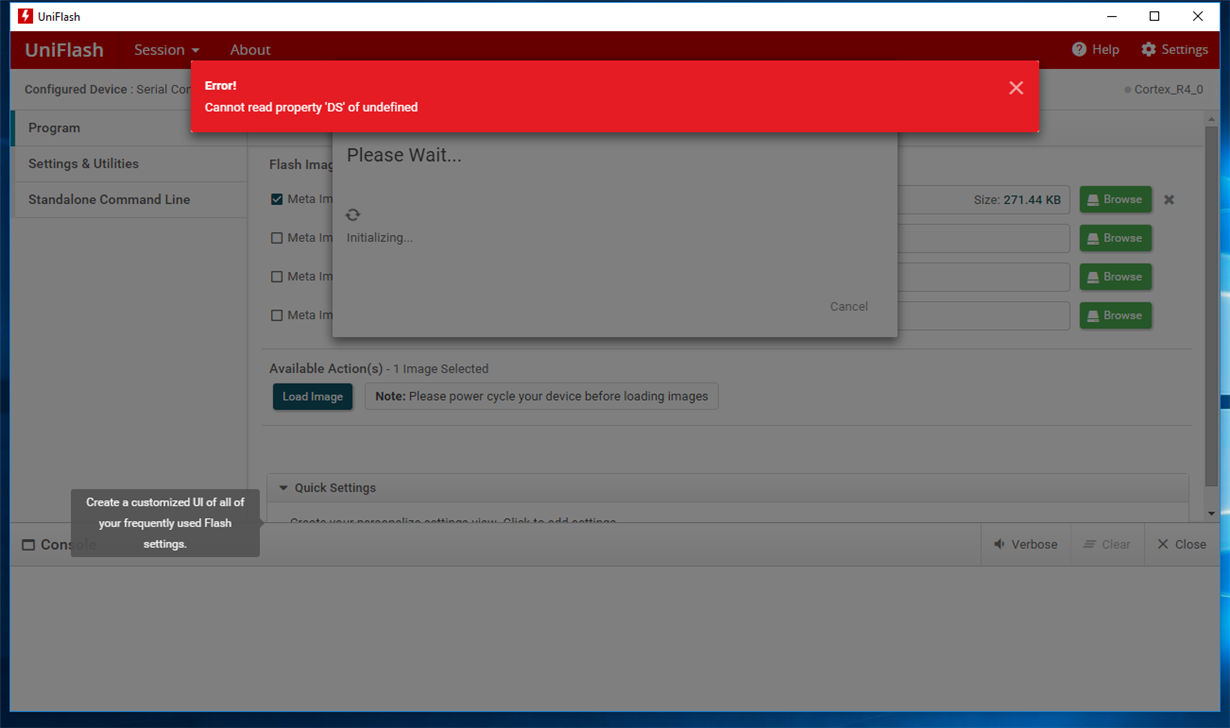Toggle Verbose speaker icon button

1025,544
